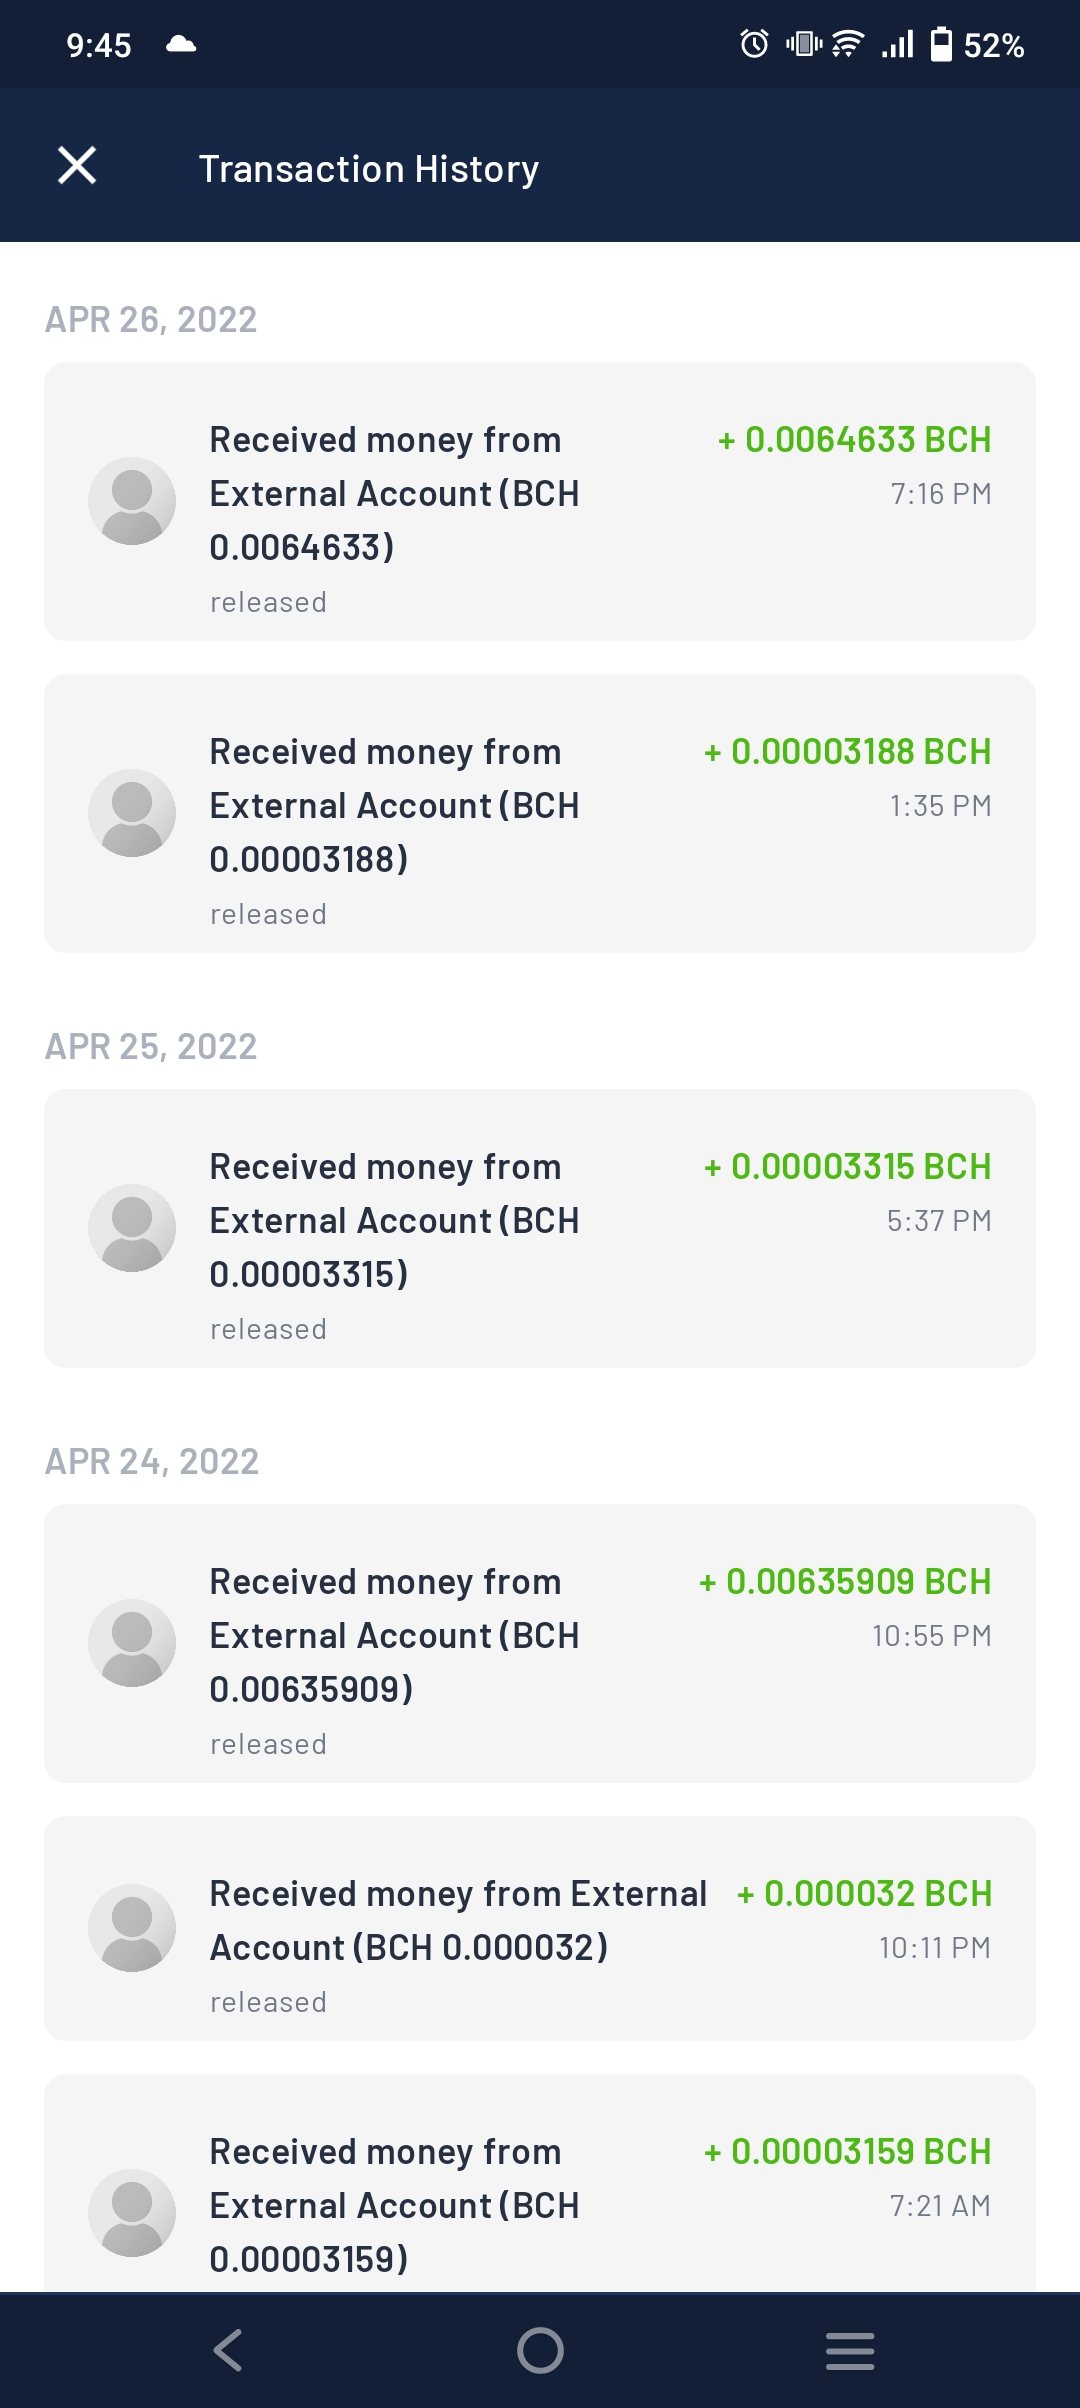Image resolution: width=1080 pixels, height=2408 pixels.
Task: Tap the + 0.0064633 BCH amount
Action: pos(855,440)
